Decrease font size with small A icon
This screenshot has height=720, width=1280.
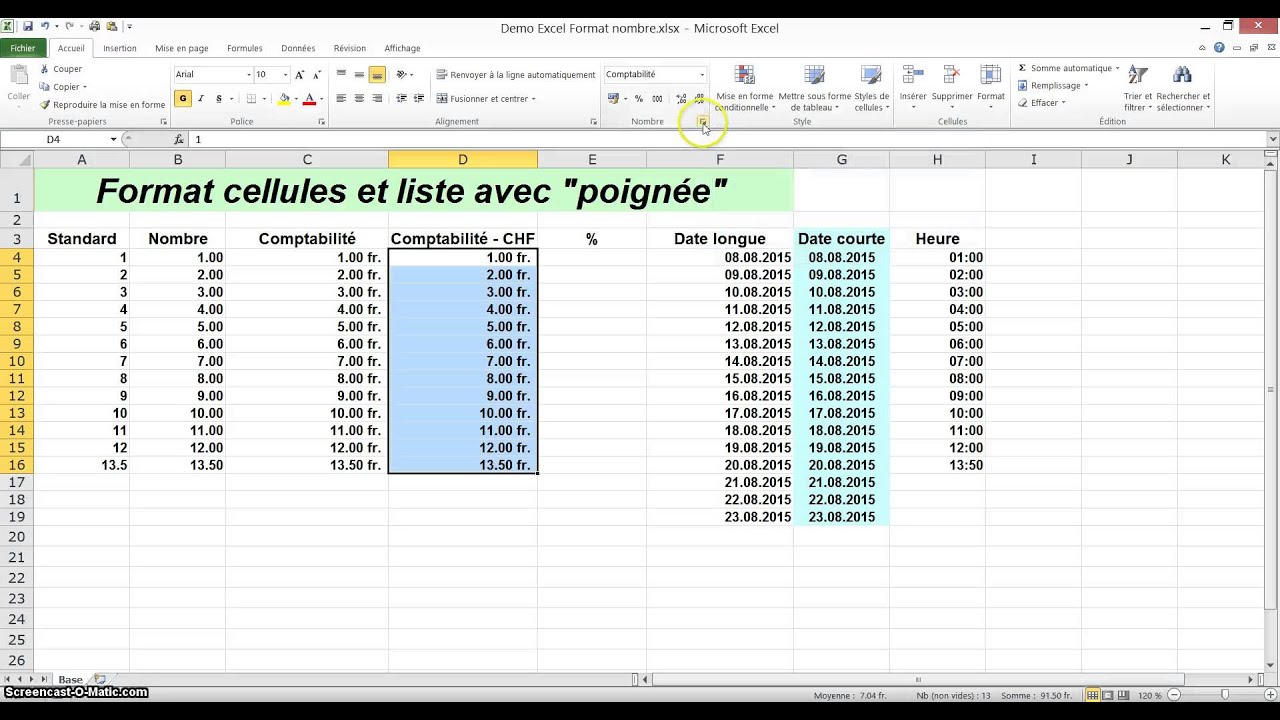(317, 74)
